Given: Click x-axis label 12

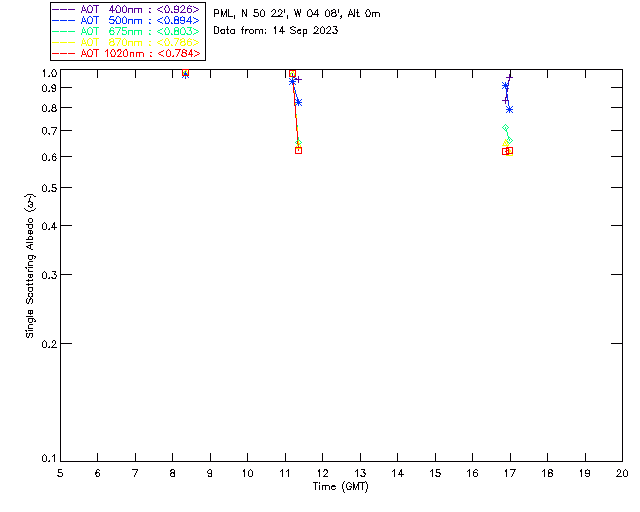Looking at the screenshot, I should (x=322, y=473).
